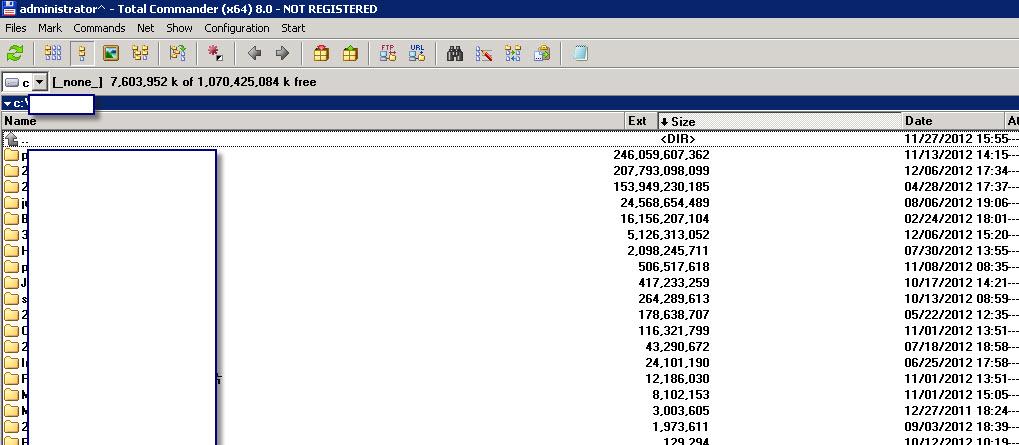Image resolution: width=1019 pixels, height=445 pixels.
Task: Sort by the Ext column header
Action: (641, 121)
